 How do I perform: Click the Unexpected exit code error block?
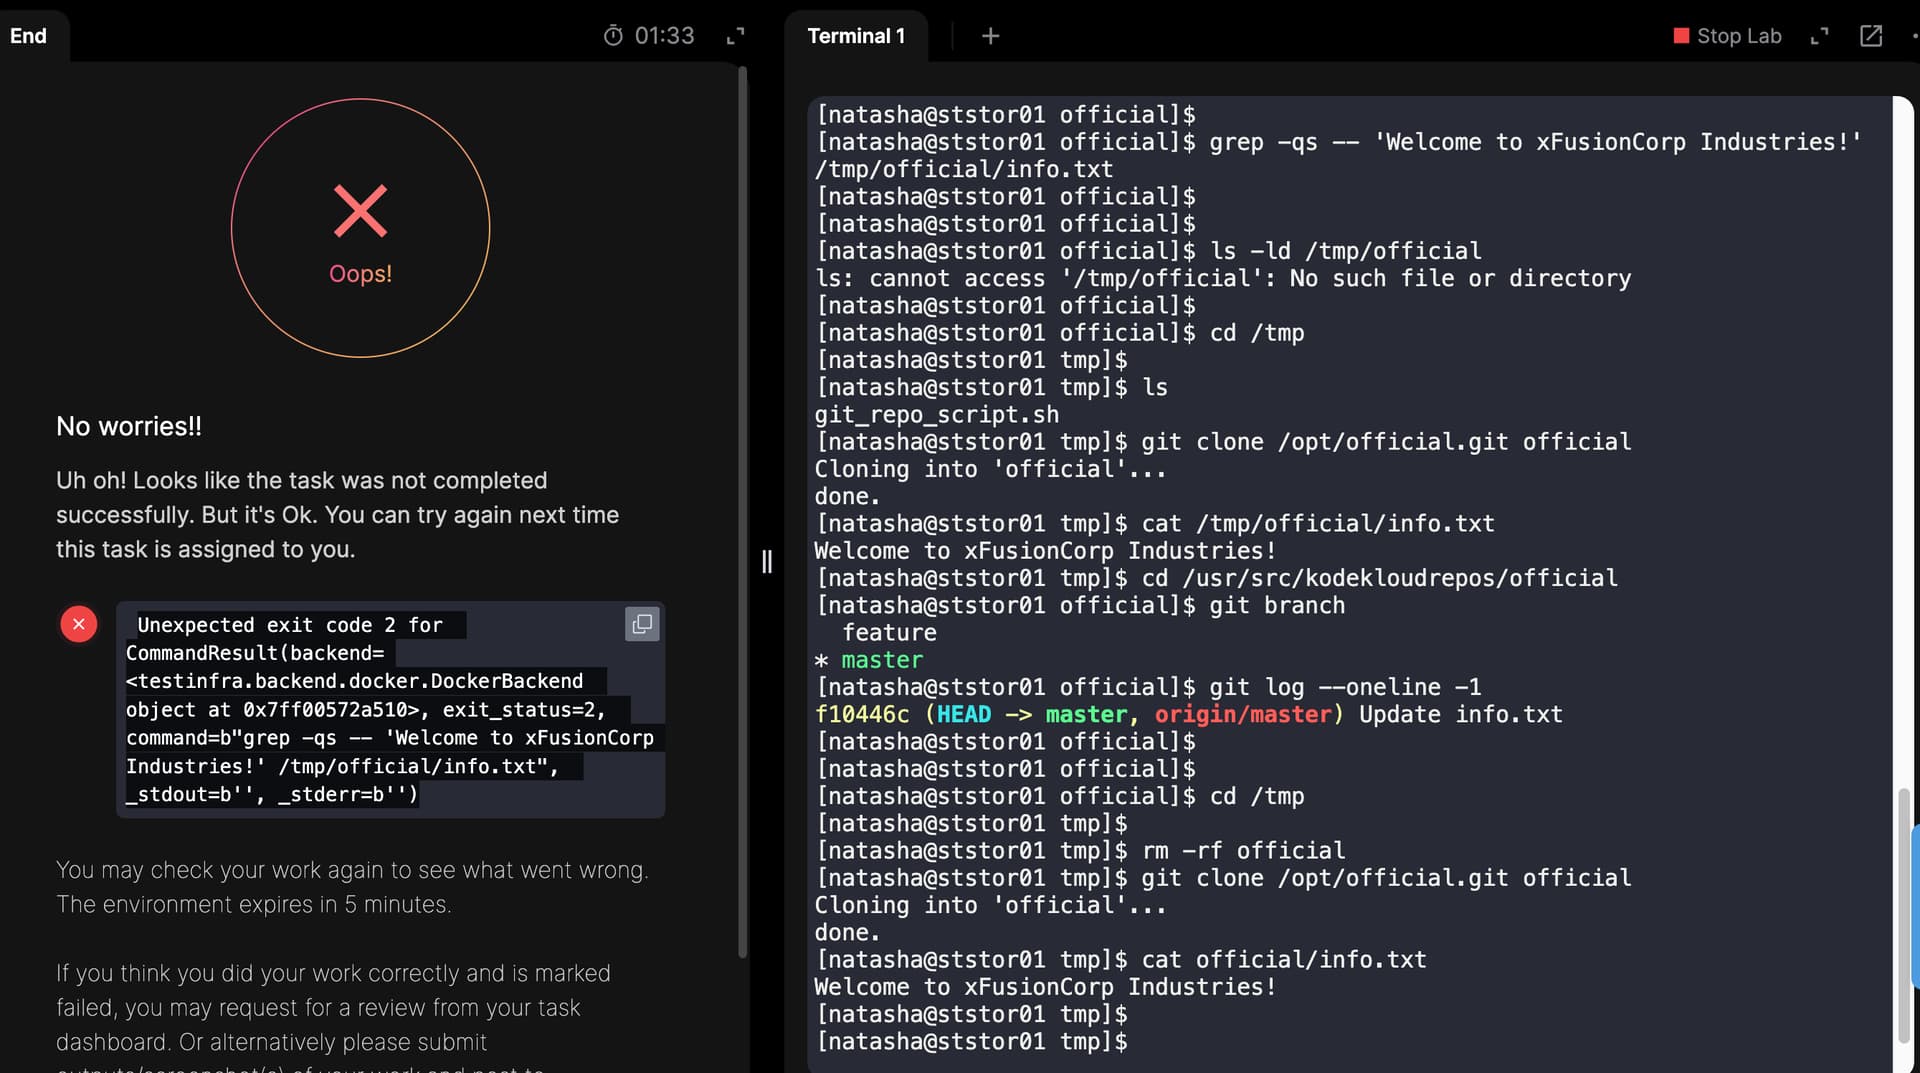(x=389, y=709)
